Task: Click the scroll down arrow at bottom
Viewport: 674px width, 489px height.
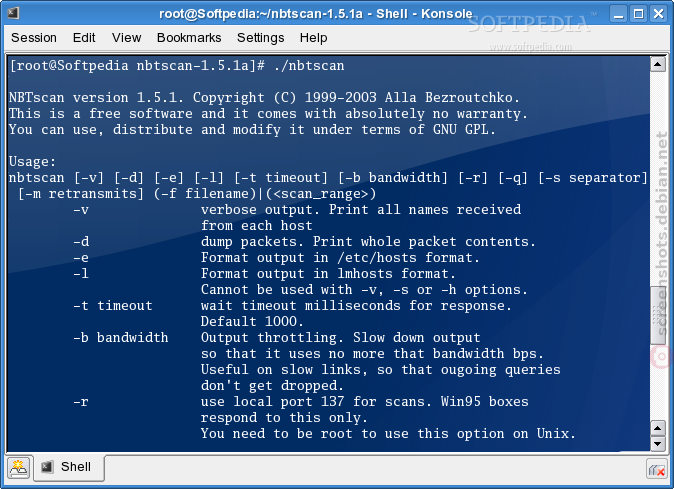Action: coord(658,443)
